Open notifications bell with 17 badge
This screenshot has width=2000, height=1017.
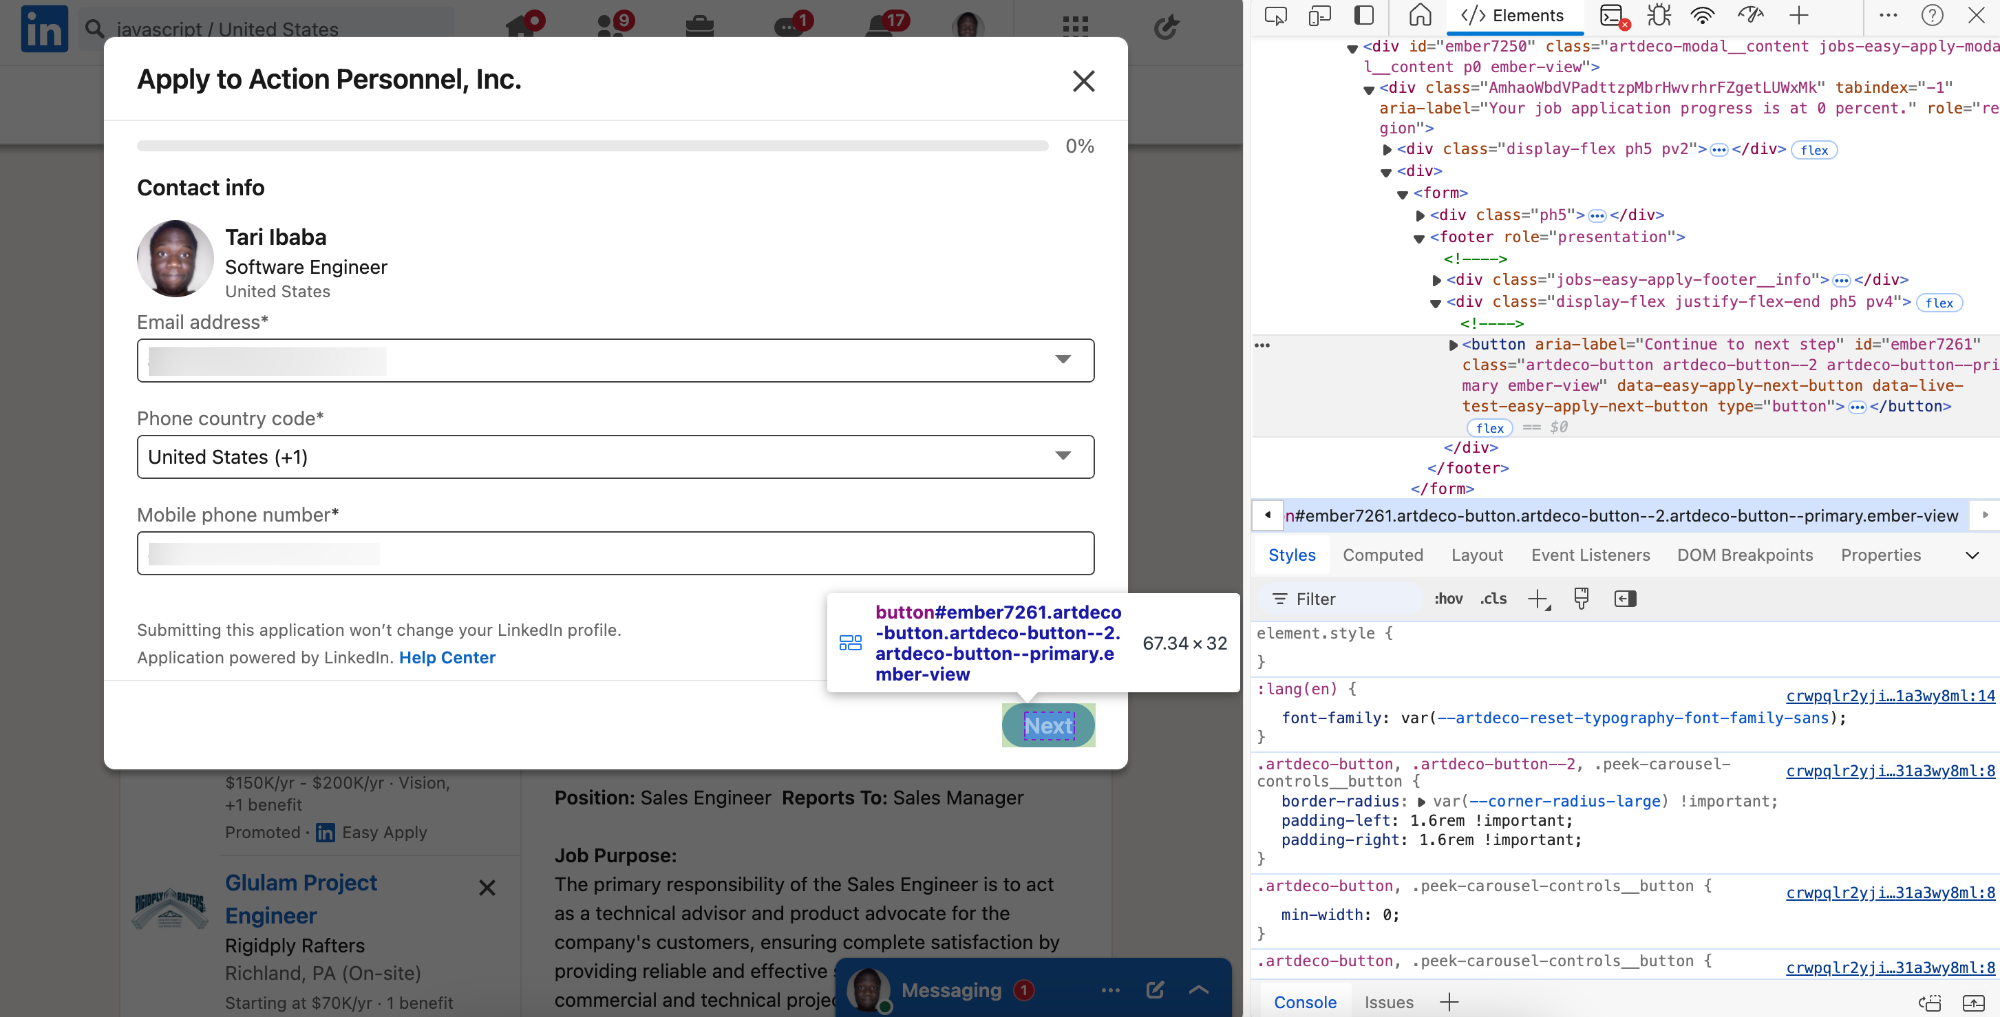[x=888, y=23]
